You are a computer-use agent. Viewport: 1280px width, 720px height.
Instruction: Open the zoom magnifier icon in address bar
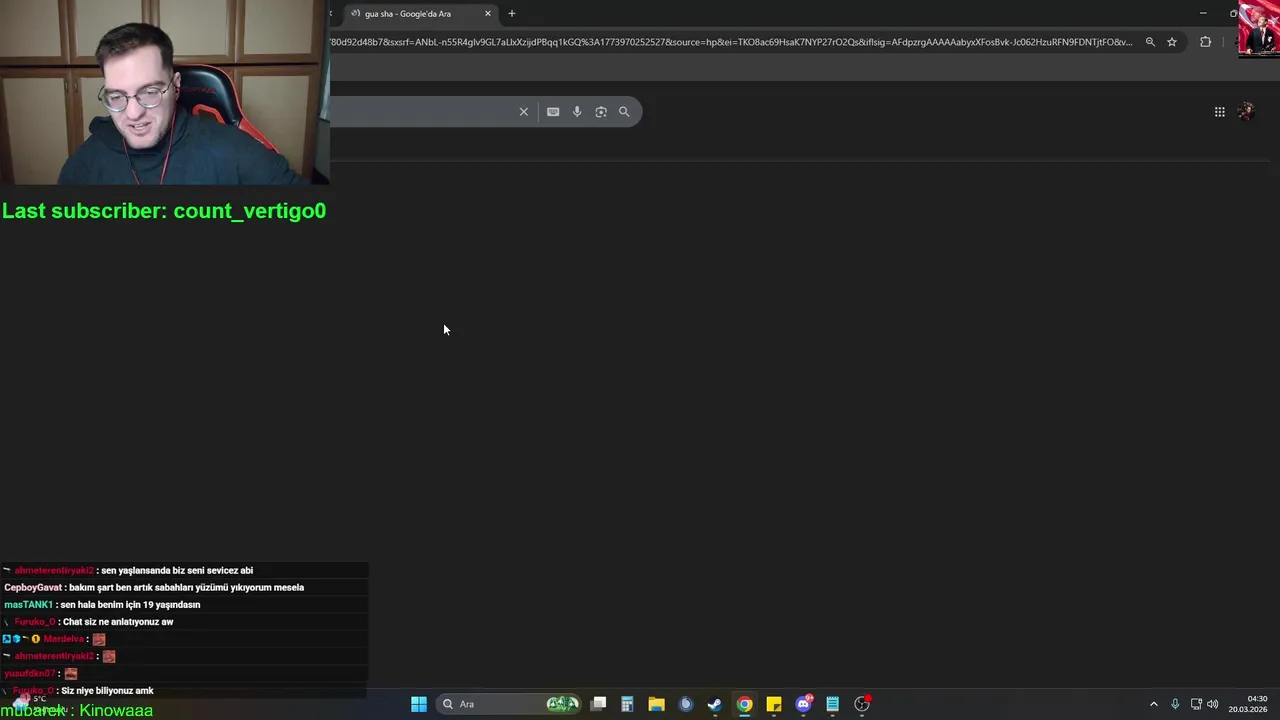coord(1150,42)
